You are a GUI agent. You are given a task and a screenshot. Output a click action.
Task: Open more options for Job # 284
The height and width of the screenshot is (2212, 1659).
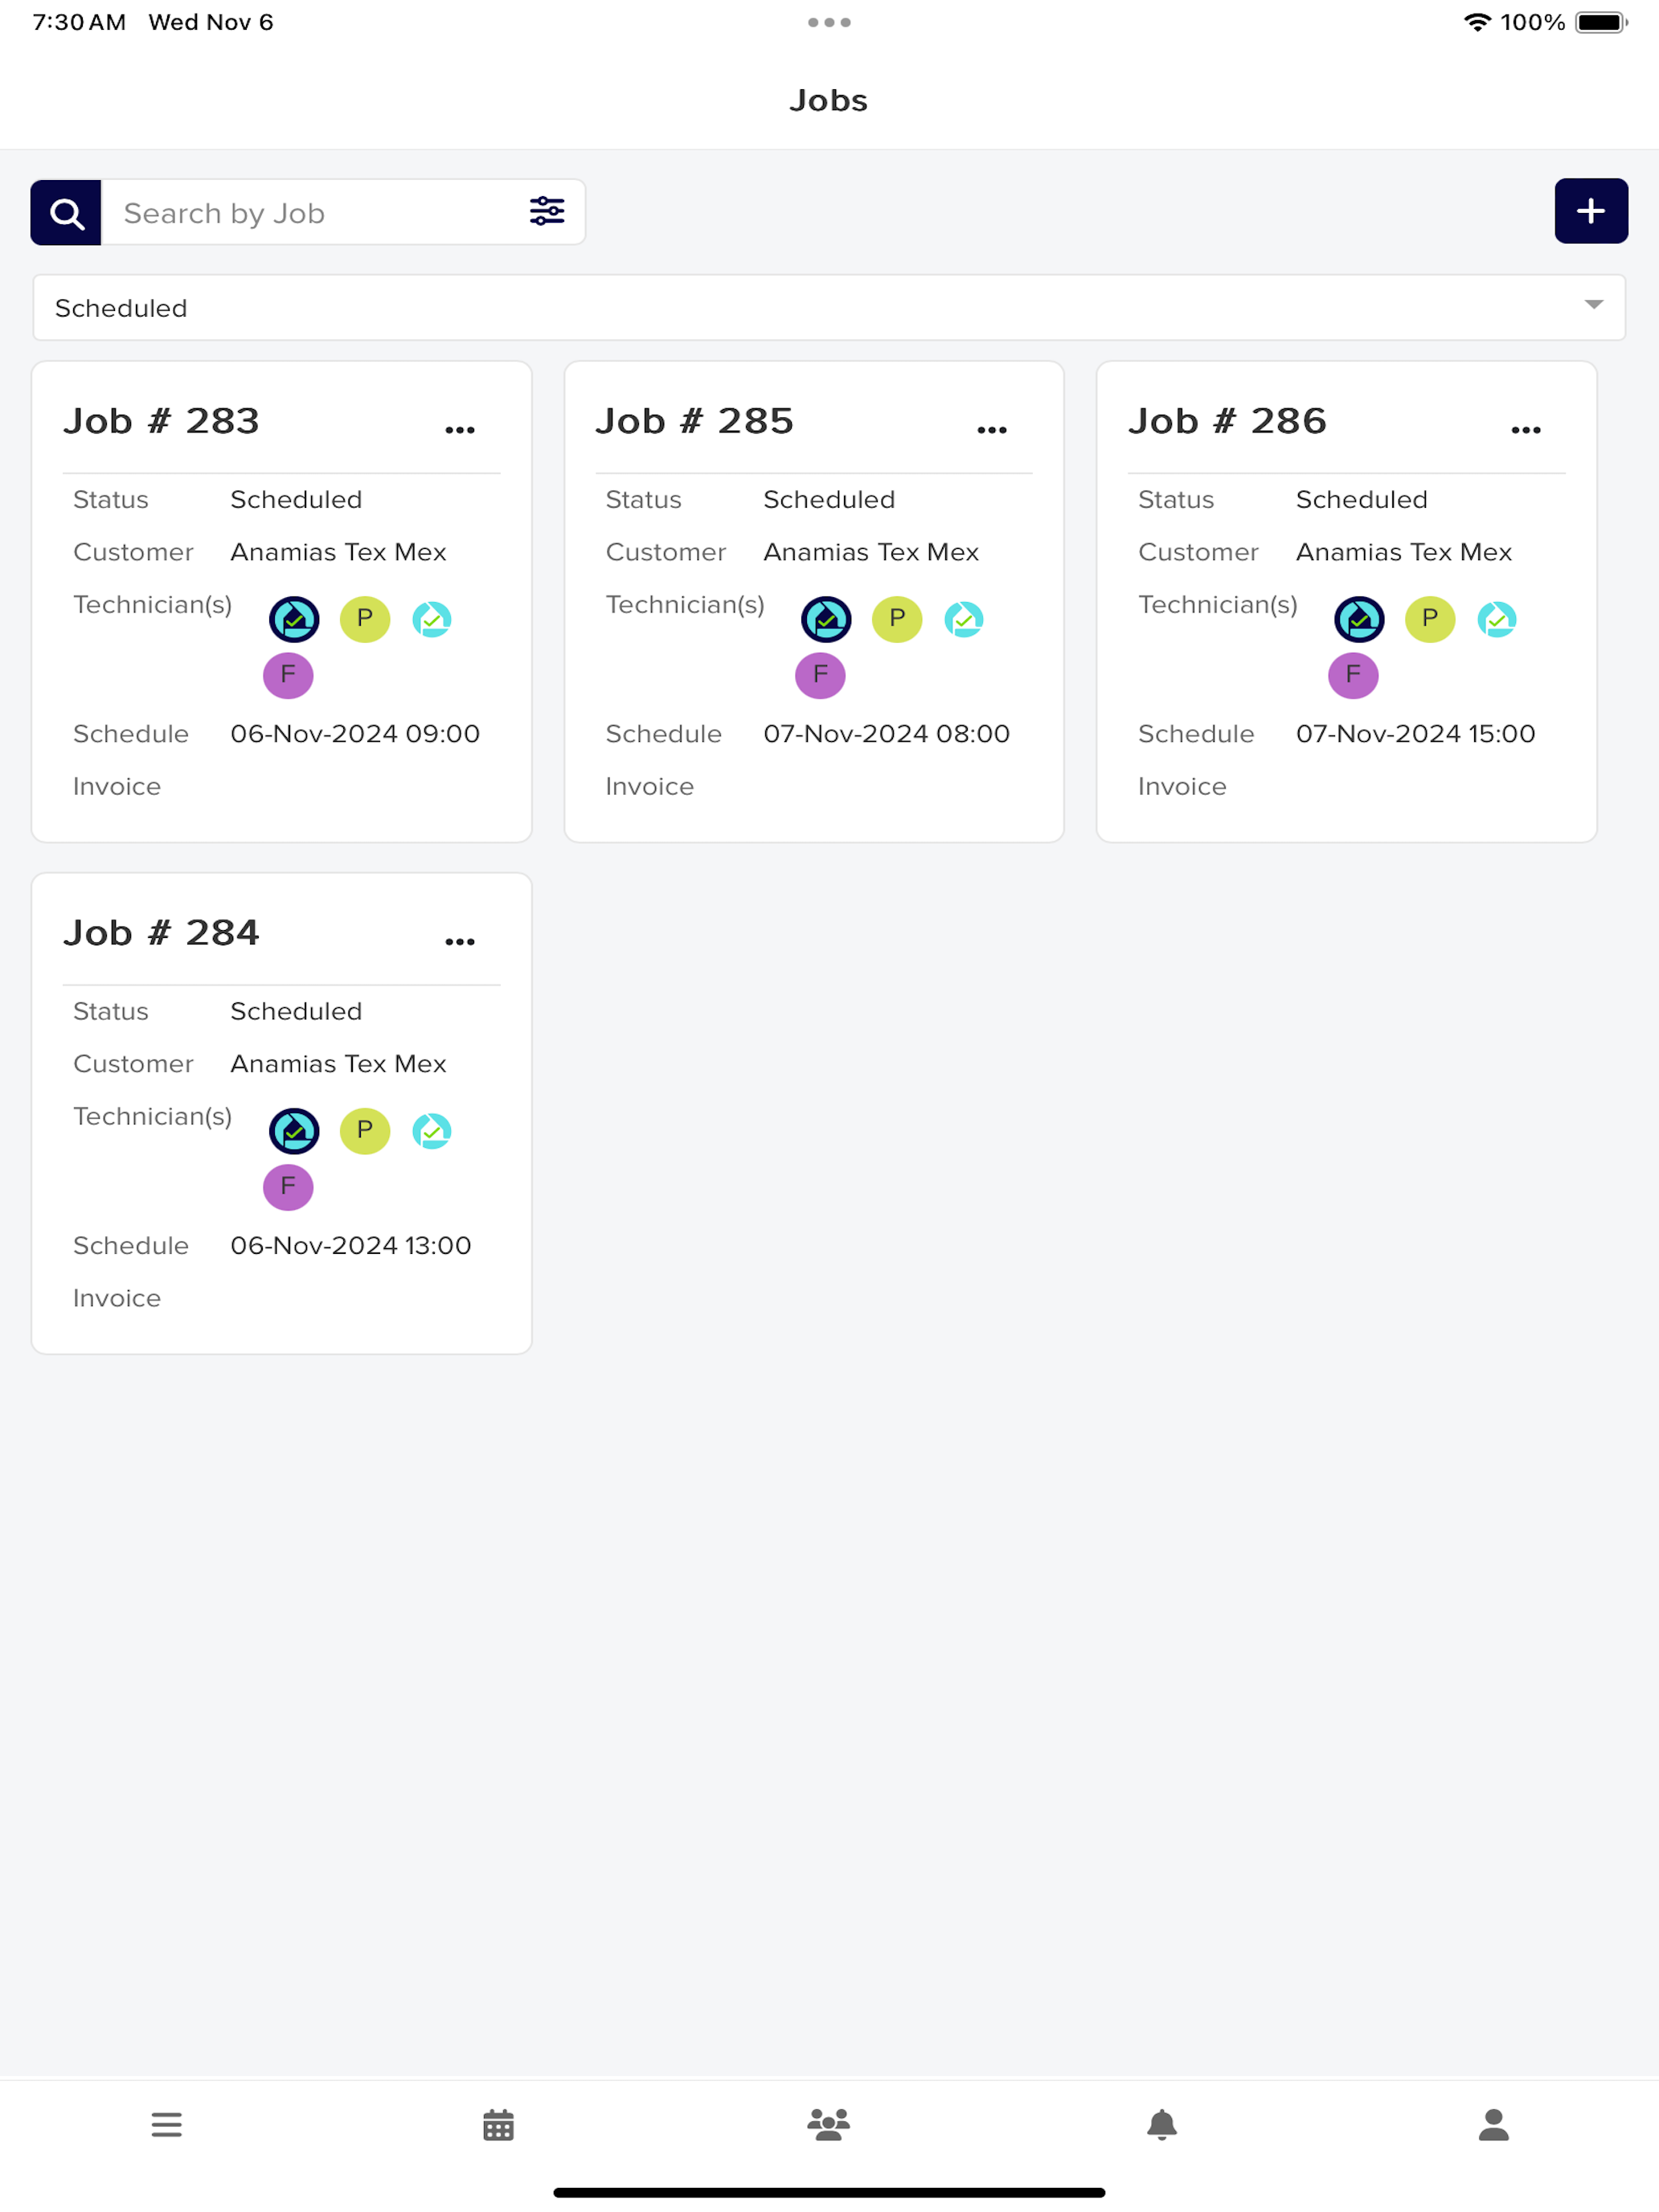coord(460,942)
